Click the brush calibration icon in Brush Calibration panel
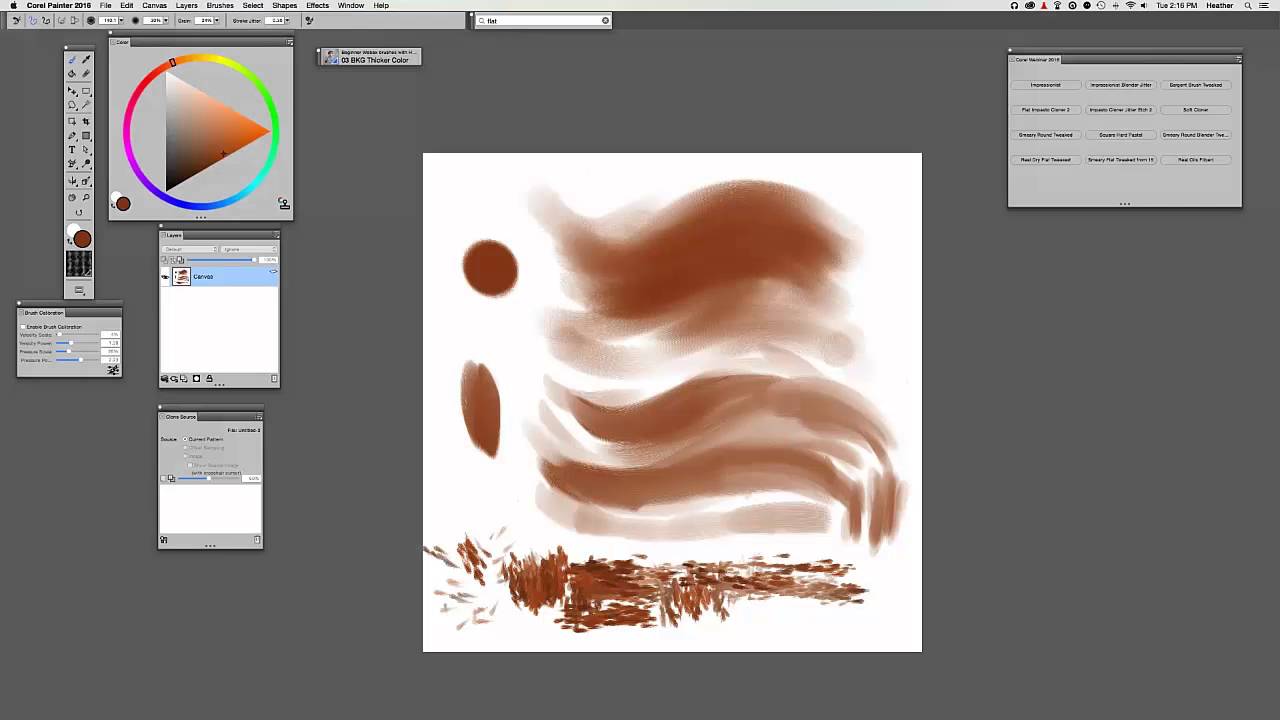Viewport: 1280px width, 720px height. 113,370
